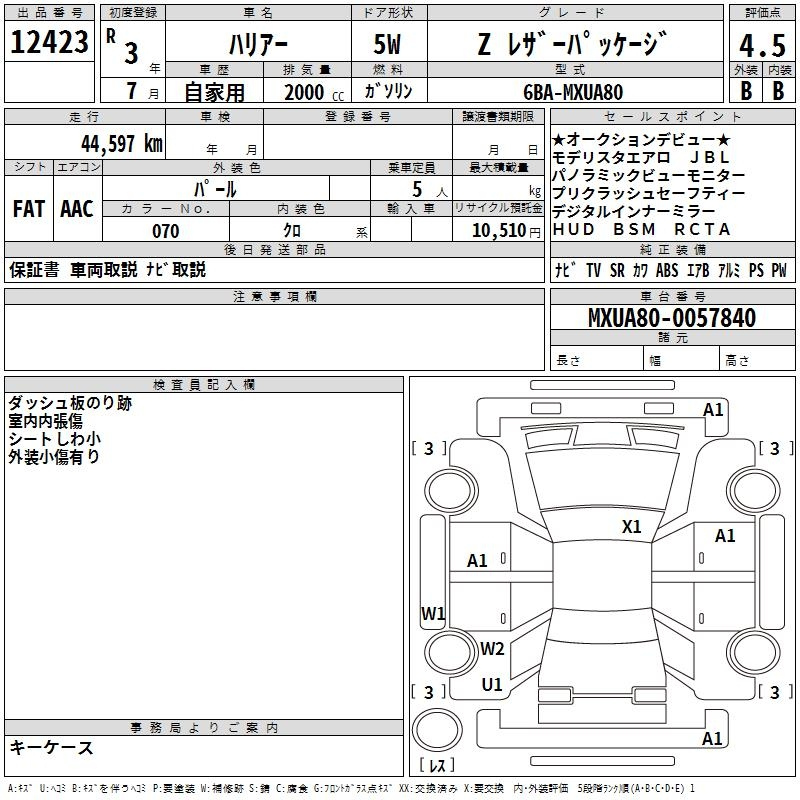This screenshot has width=800, height=800.
Task: Click the ★オークションデビュー★ sales point
Action: (641, 139)
